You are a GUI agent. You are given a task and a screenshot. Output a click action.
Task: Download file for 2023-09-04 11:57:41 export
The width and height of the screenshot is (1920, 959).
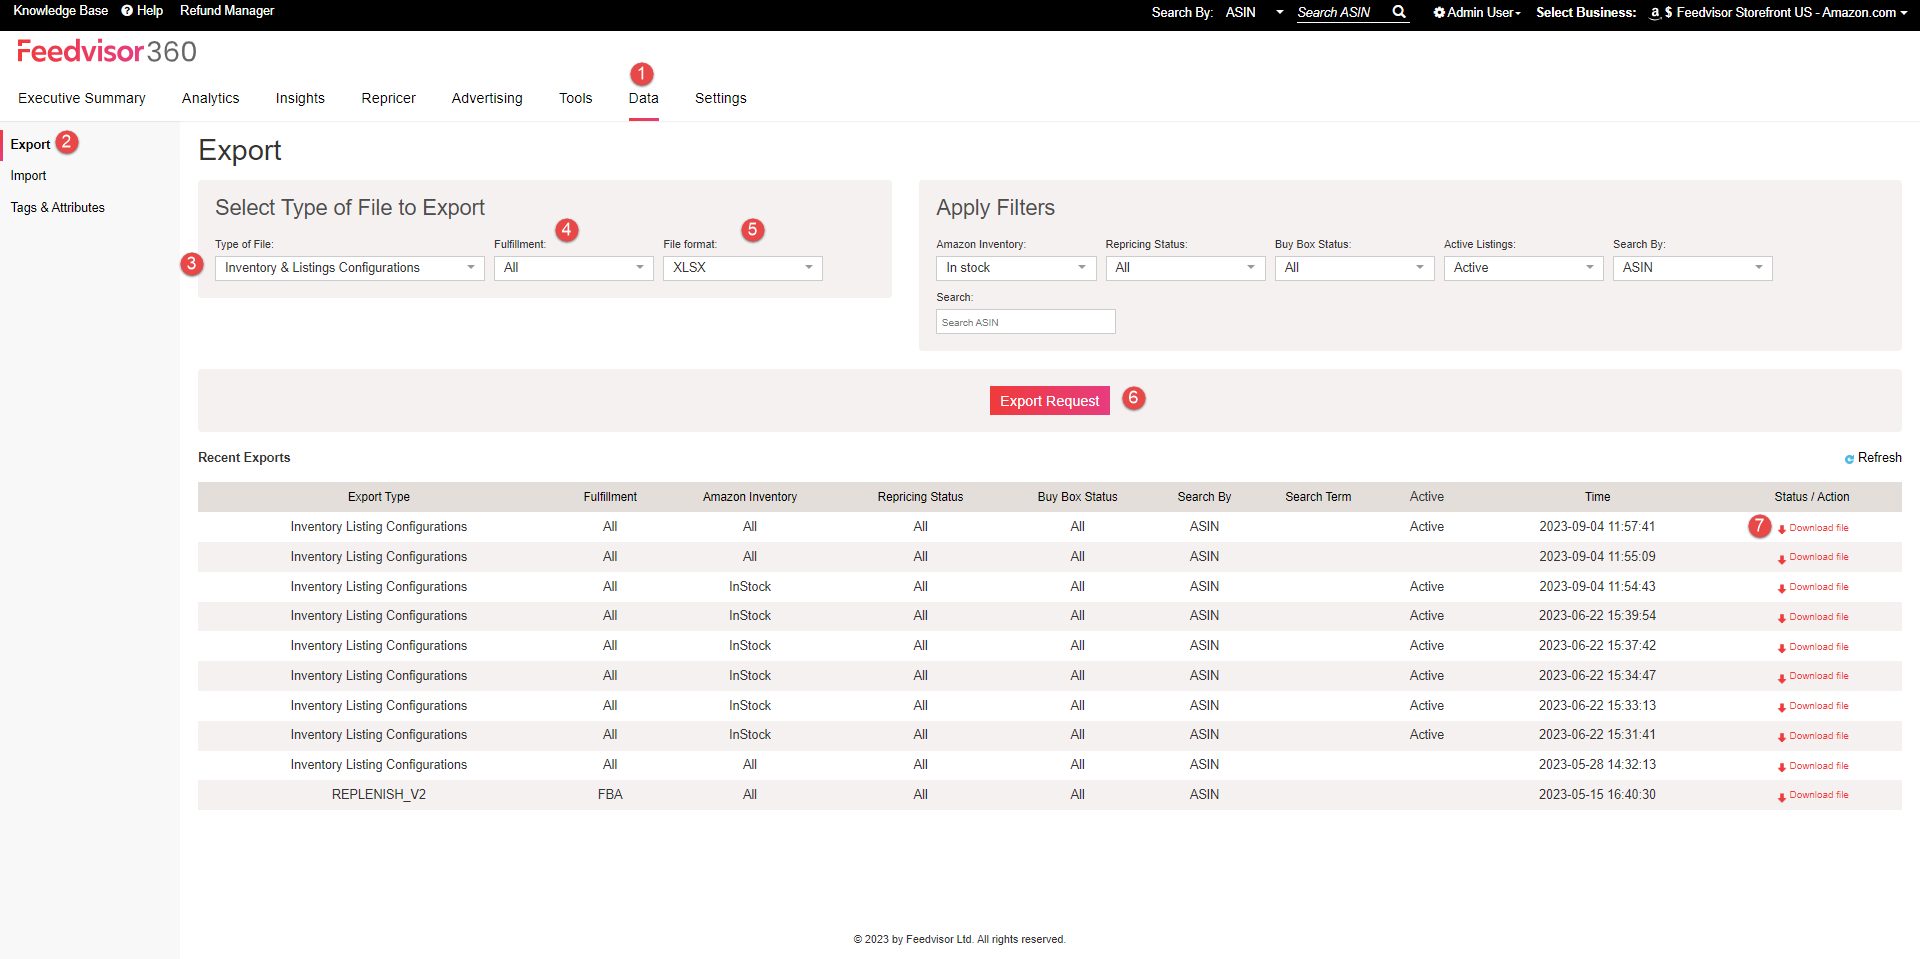click(x=1813, y=528)
